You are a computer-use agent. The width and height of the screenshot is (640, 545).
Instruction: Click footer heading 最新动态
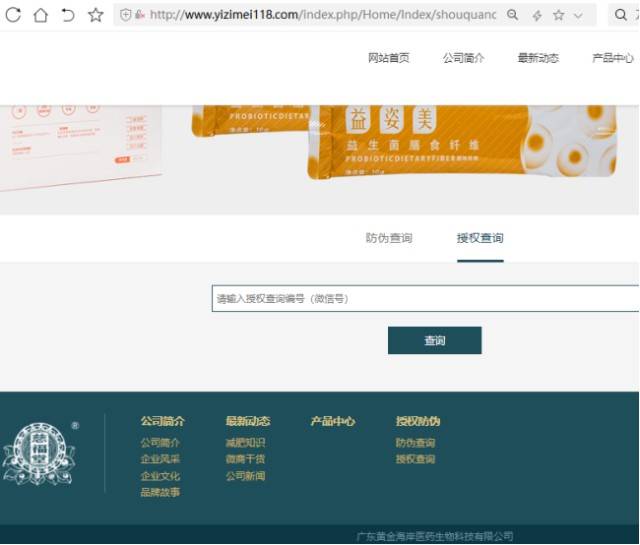coord(248,421)
